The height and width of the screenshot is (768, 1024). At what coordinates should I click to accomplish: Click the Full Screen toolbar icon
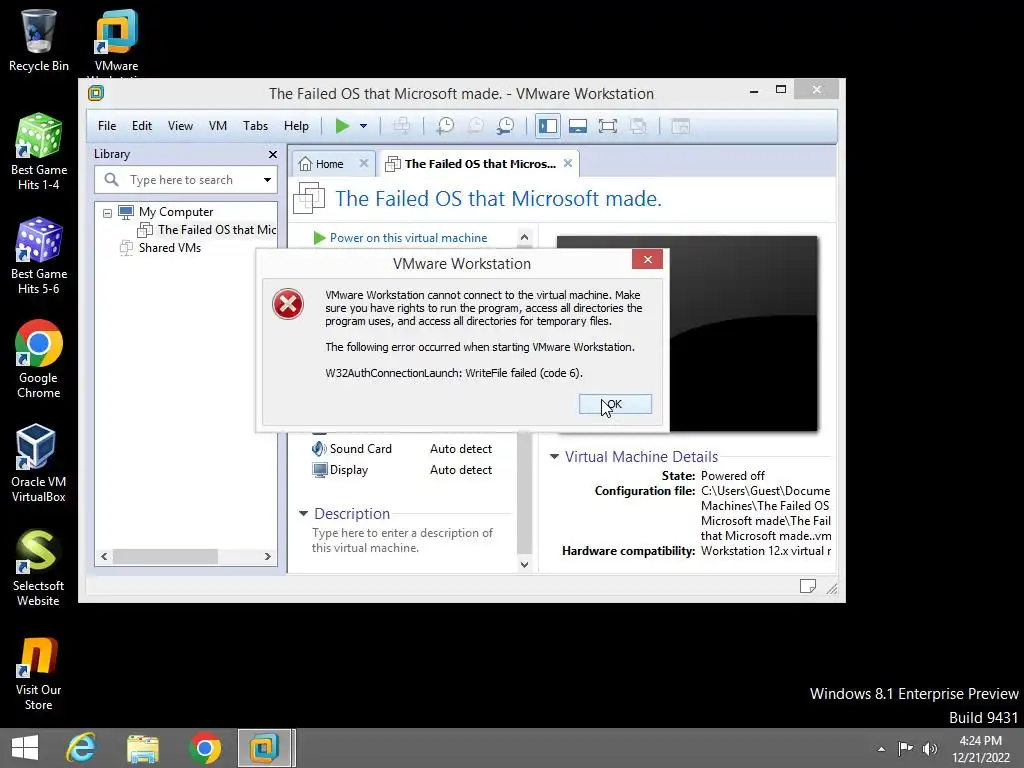608,126
